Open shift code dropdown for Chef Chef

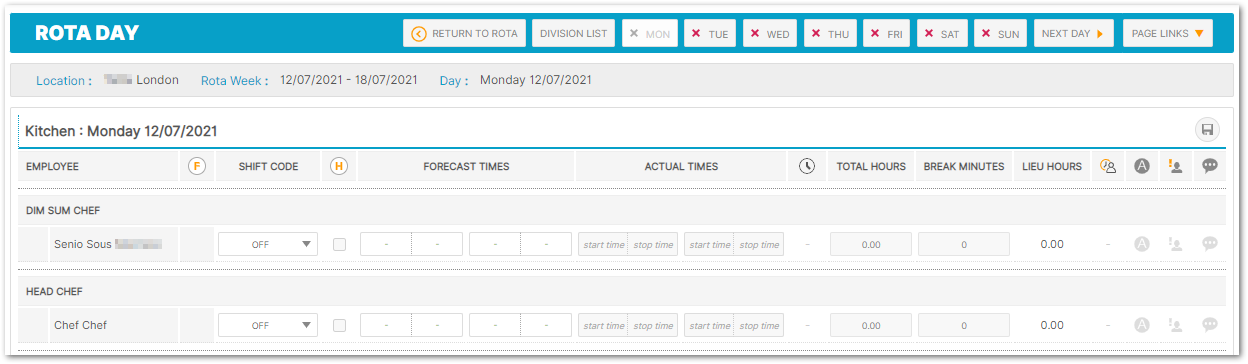point(268,326)
